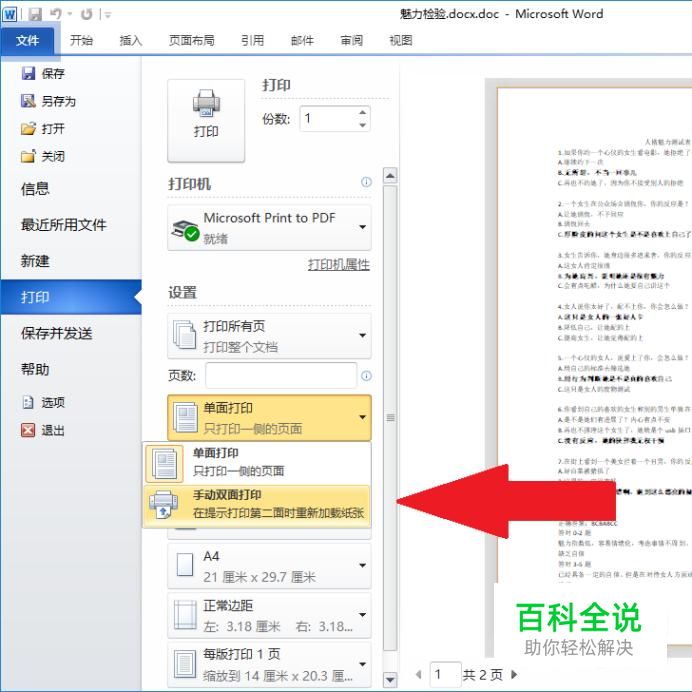Click the Redo icon in quick access toolbar
The image size is (692, 692).
(x=86, y=14)
